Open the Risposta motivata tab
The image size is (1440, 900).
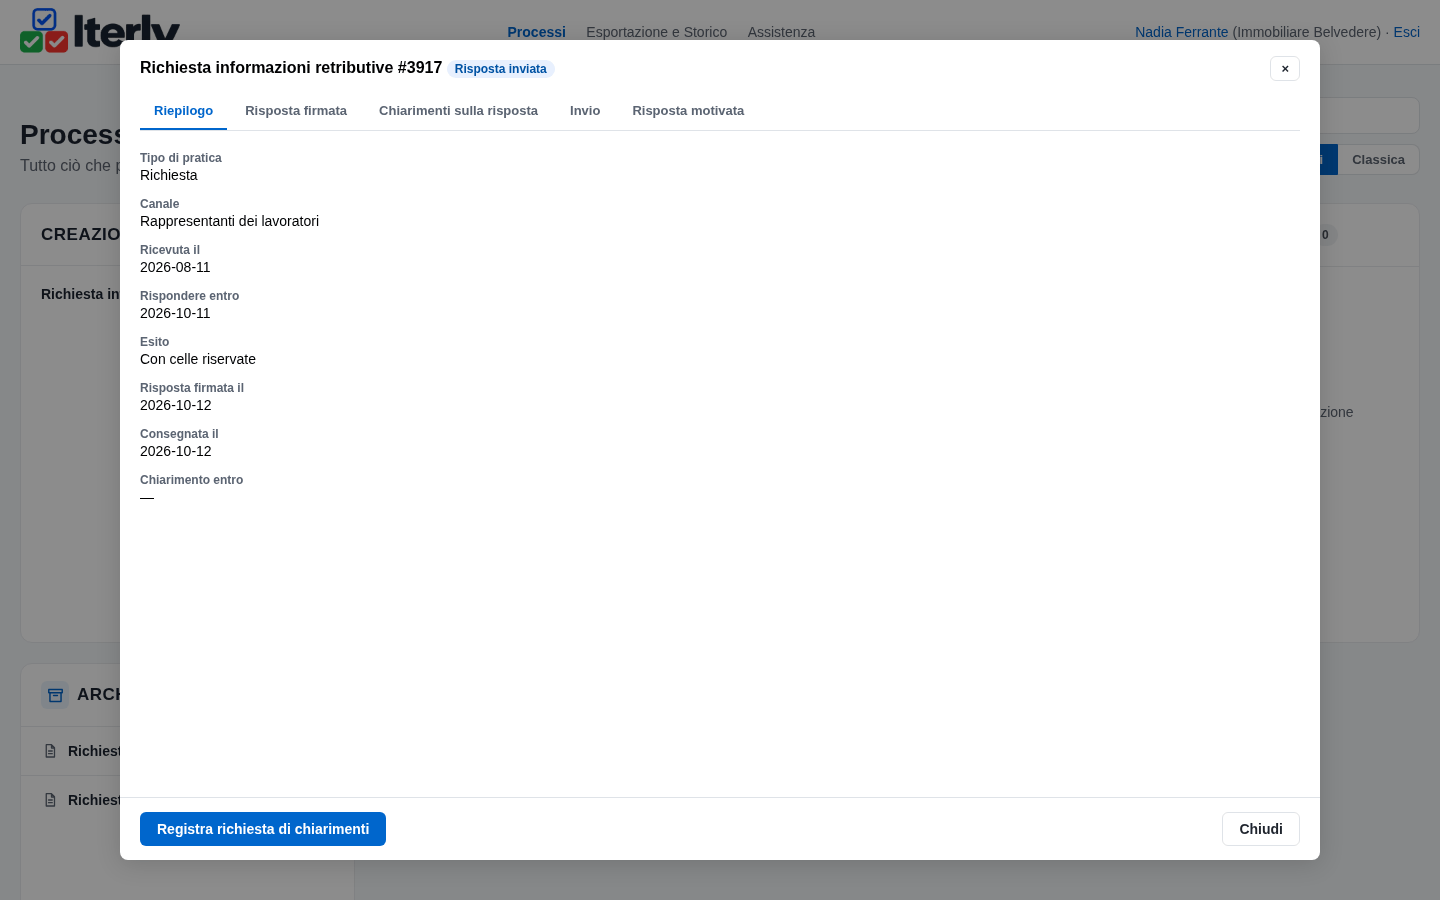[688, 111]
